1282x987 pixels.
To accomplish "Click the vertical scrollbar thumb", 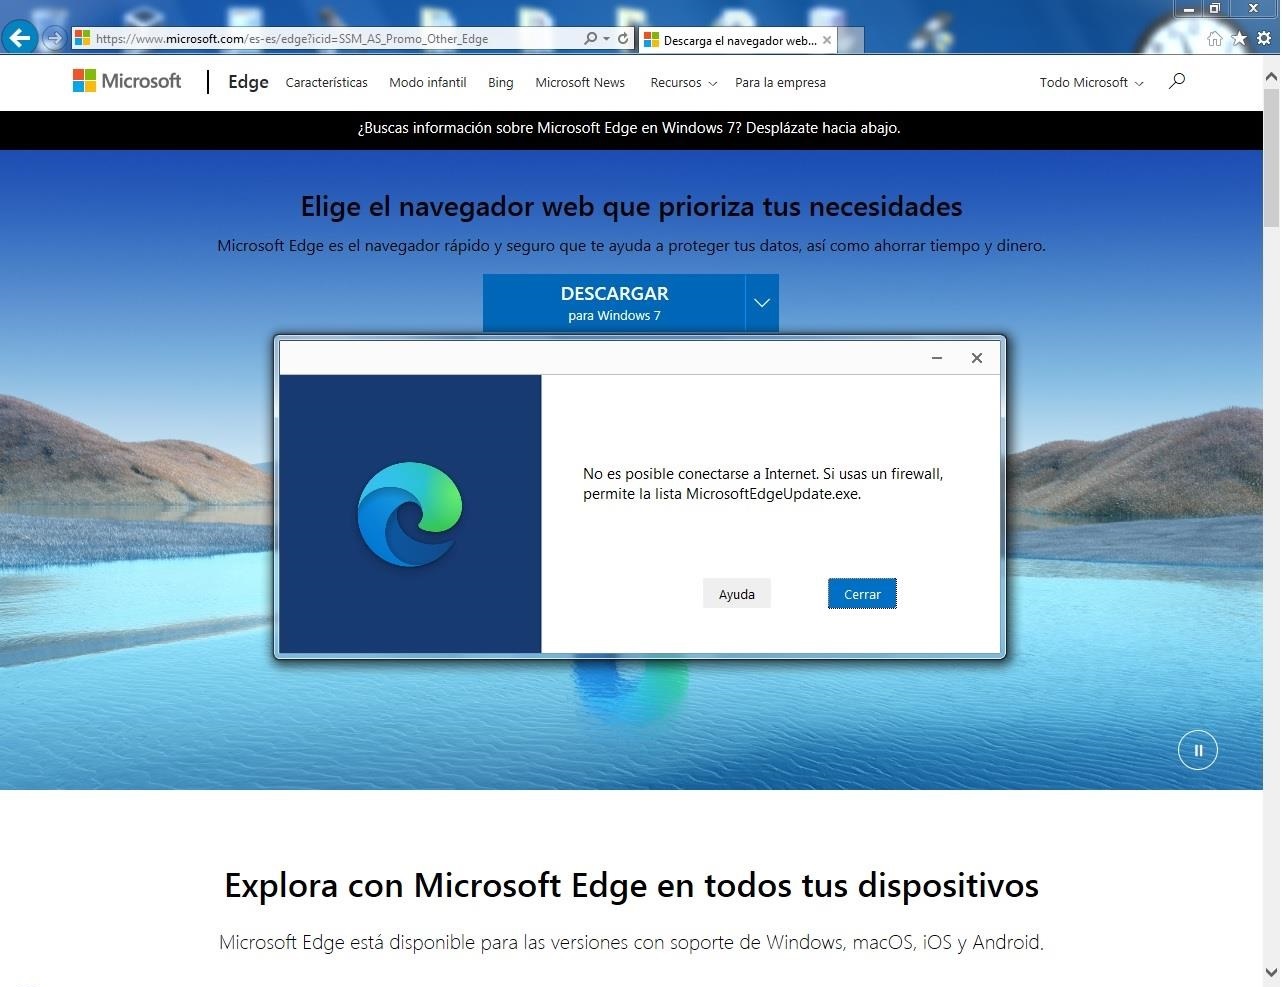I will (x=1271, y=157).
